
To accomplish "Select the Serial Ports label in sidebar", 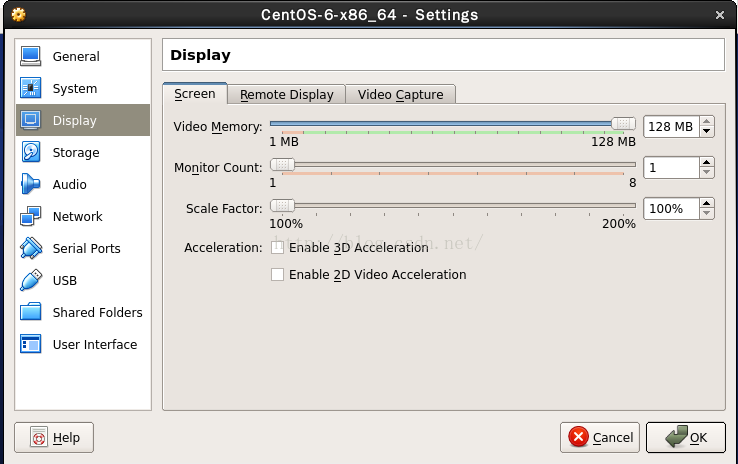I will (87, 248).
